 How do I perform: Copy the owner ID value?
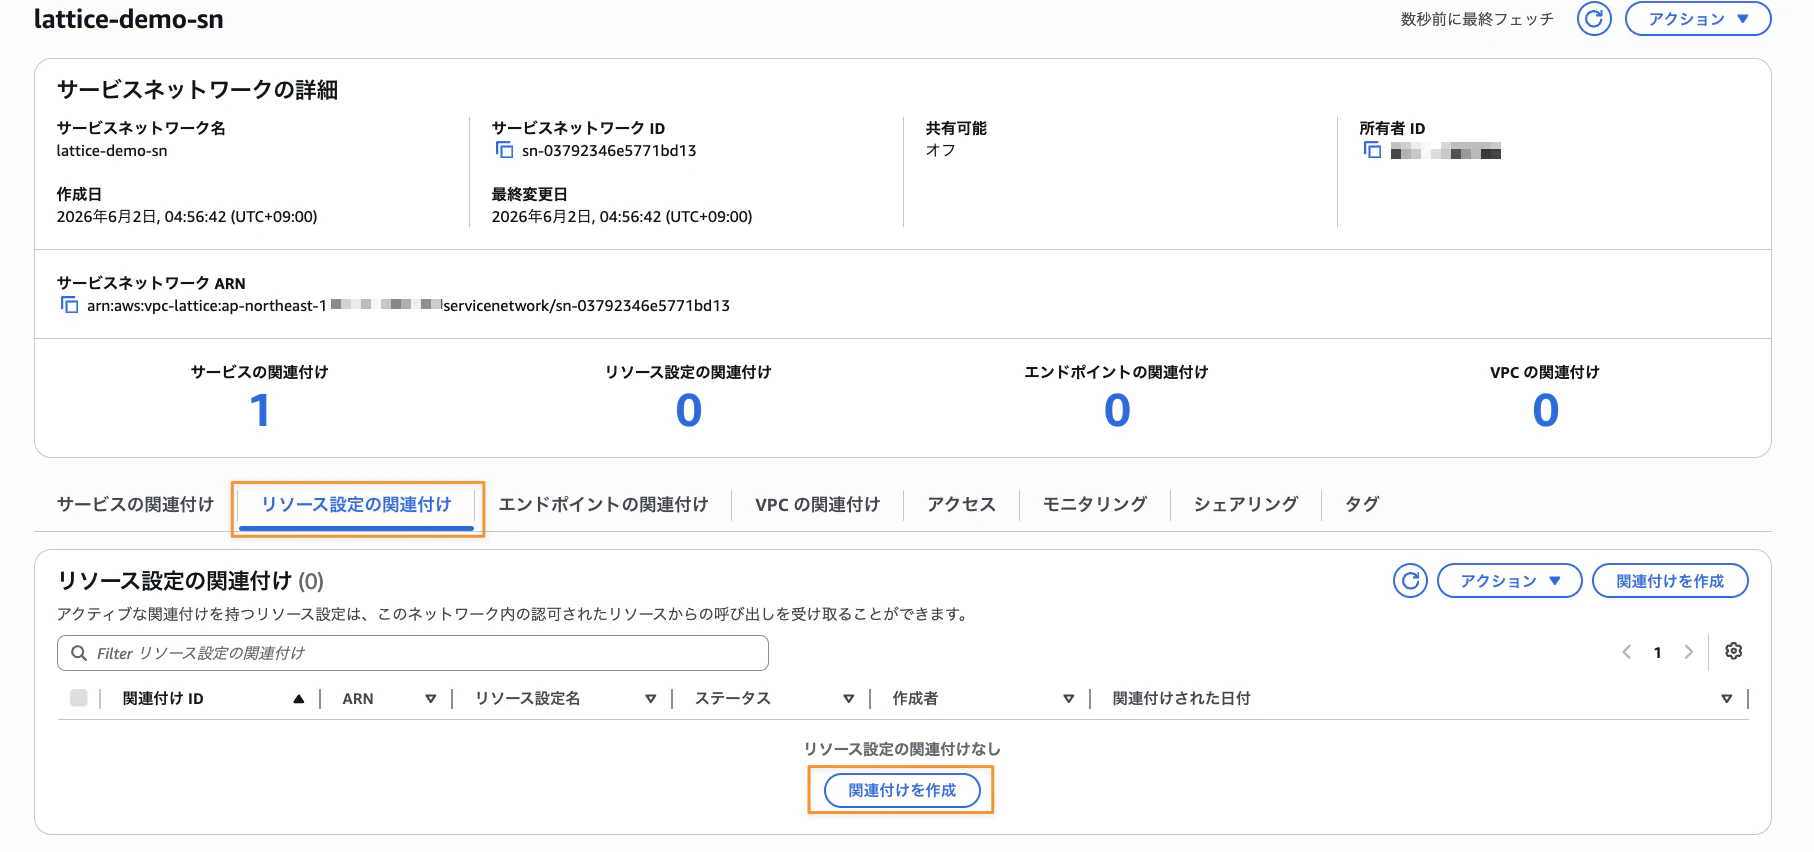tap(1373, 150)
